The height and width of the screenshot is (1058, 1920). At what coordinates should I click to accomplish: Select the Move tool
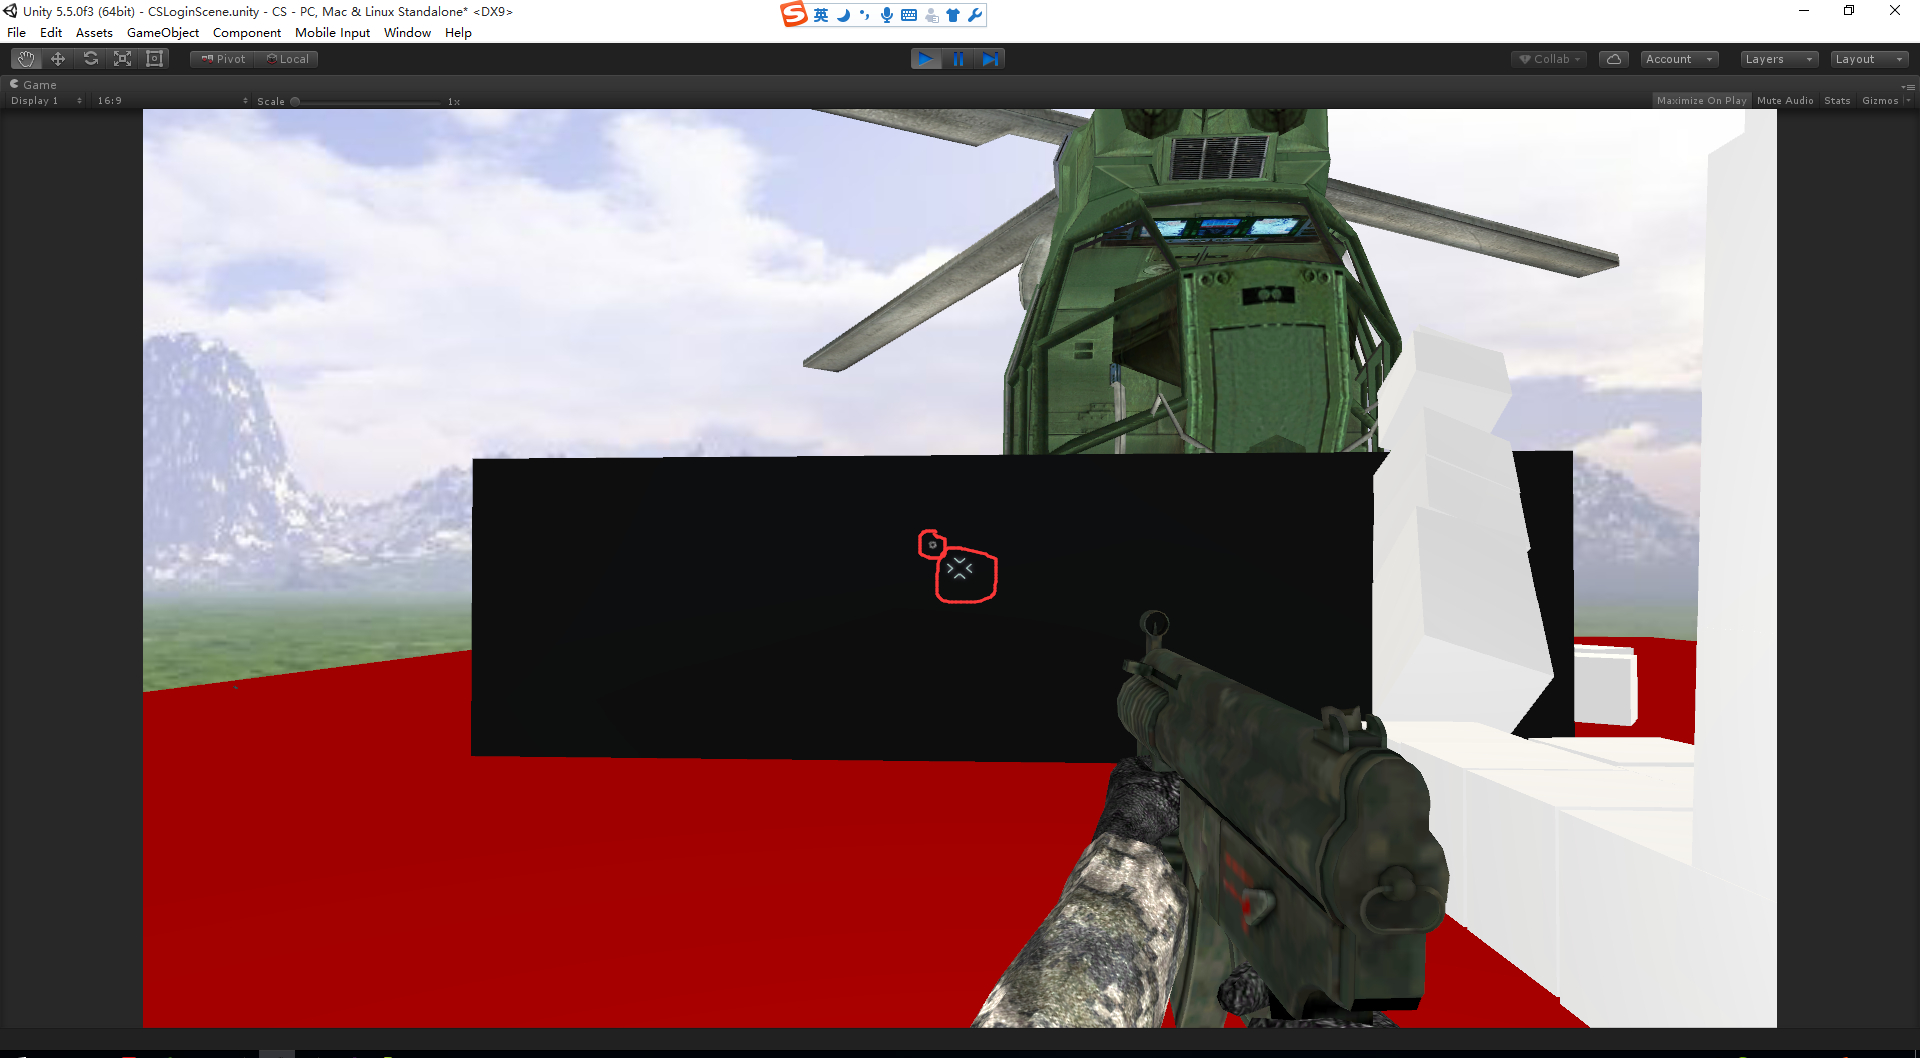coord(58,59)
